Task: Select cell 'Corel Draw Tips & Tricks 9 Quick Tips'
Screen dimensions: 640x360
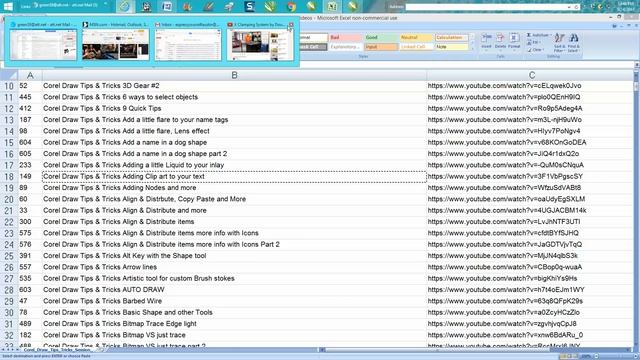Action: (234, 109)
